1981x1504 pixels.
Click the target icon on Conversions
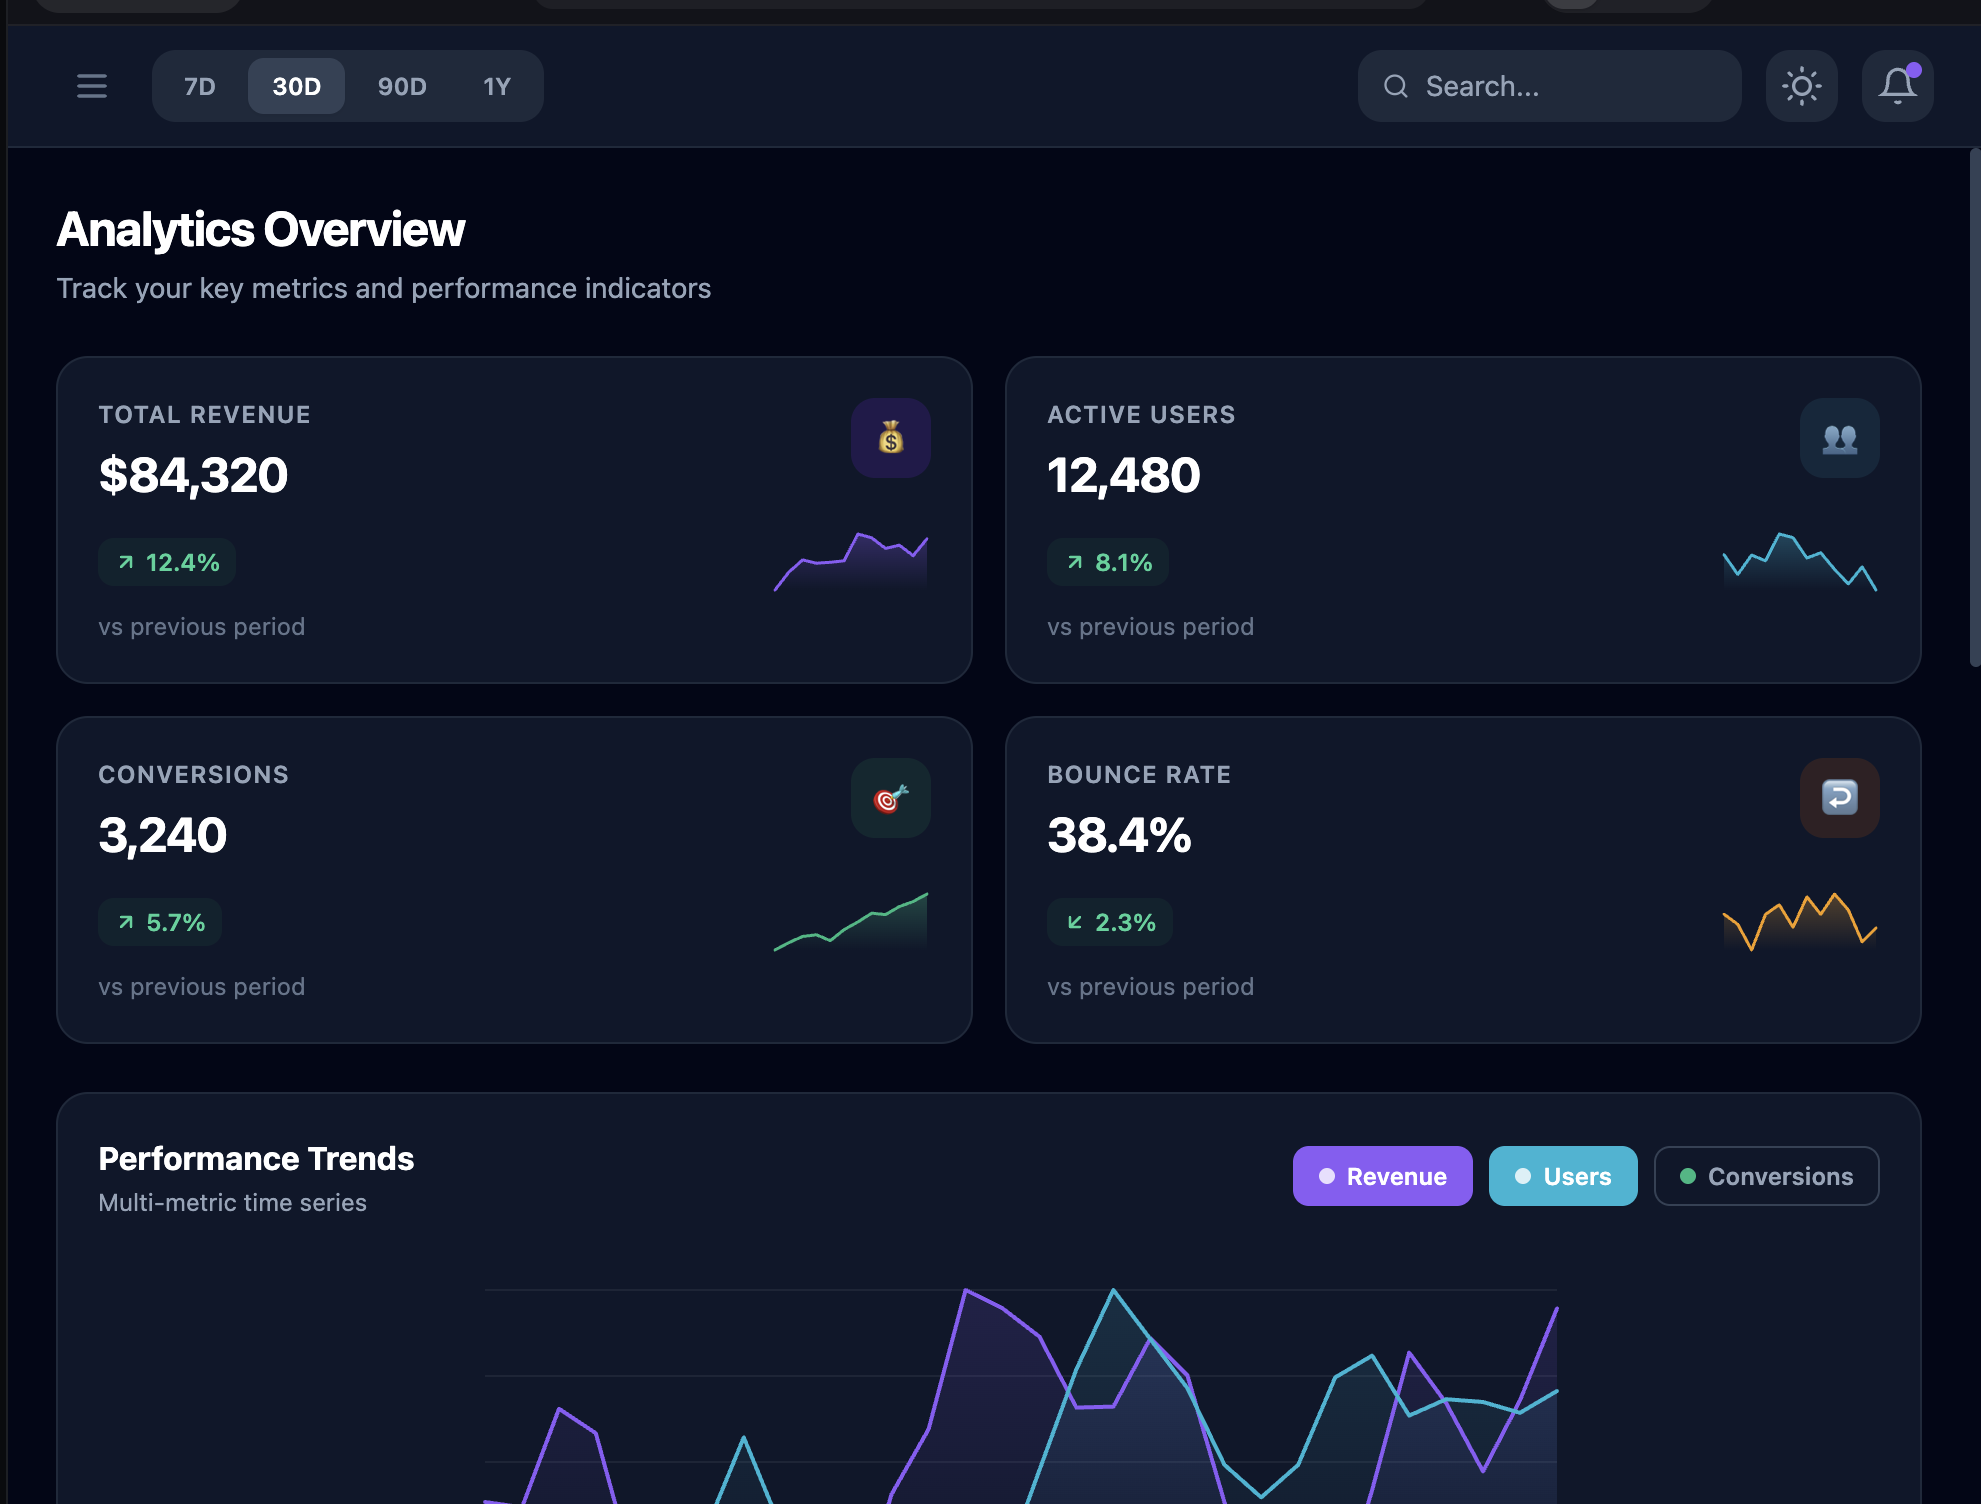pos(890,798)
